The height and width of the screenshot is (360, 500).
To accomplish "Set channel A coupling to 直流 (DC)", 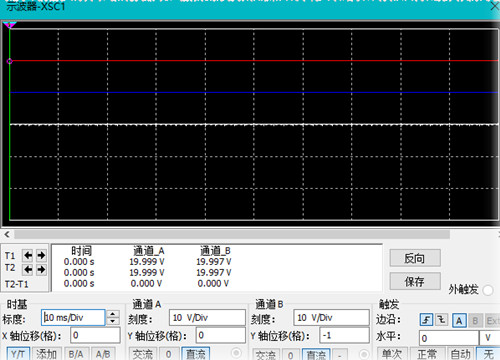I will tap(195, 354).
